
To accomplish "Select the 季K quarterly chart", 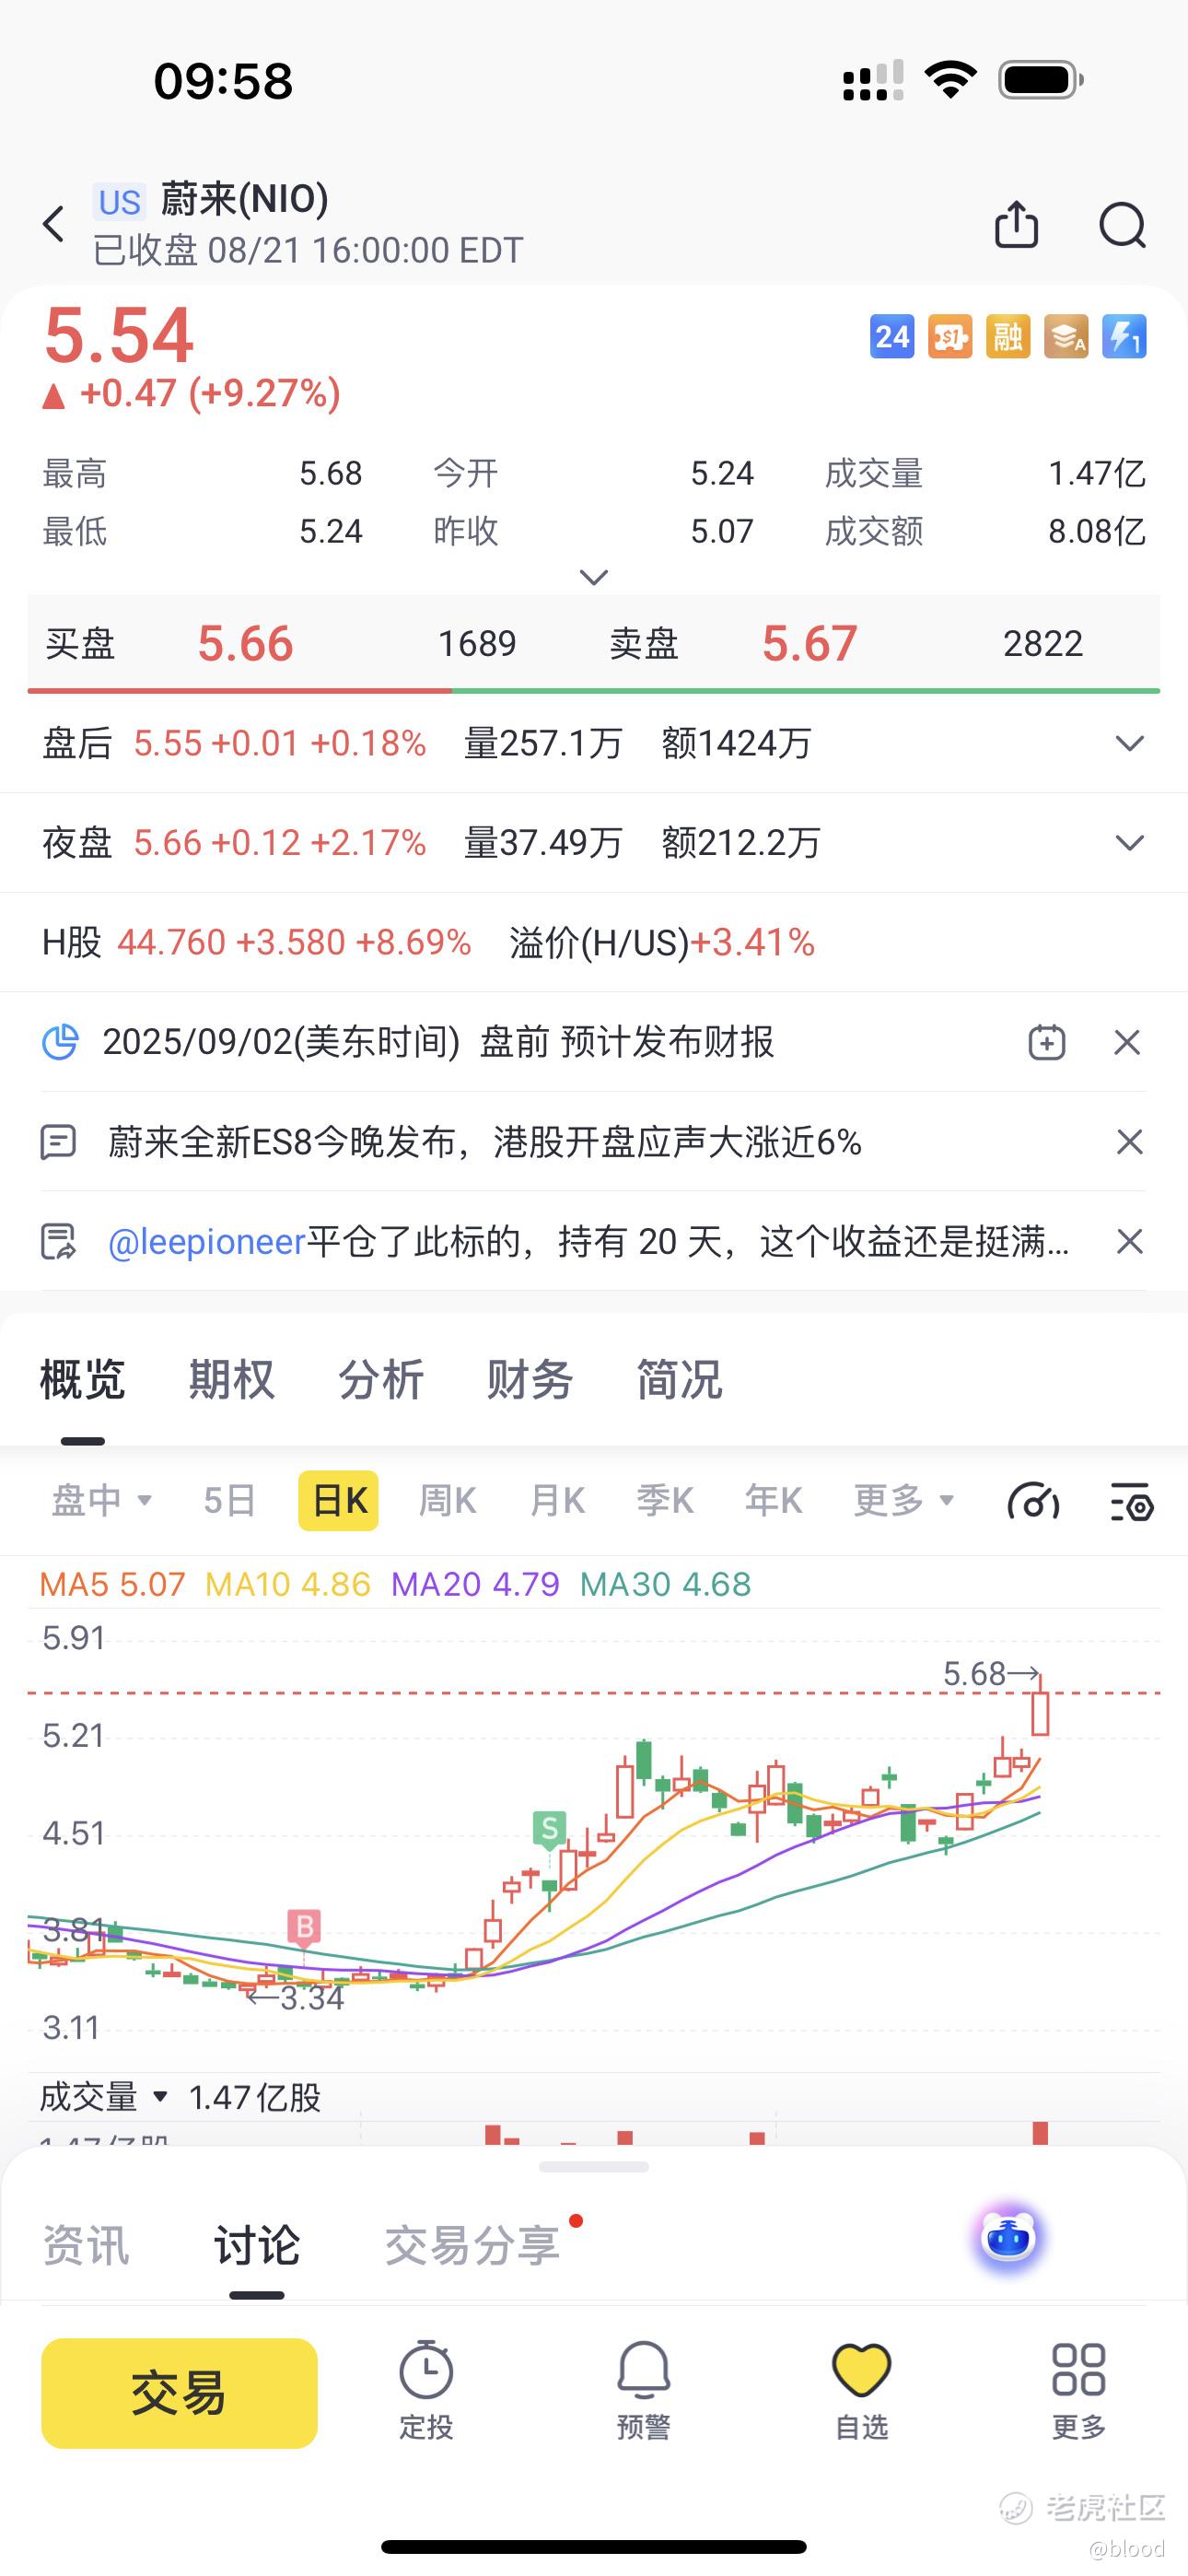I will (x=665, y=1500).
